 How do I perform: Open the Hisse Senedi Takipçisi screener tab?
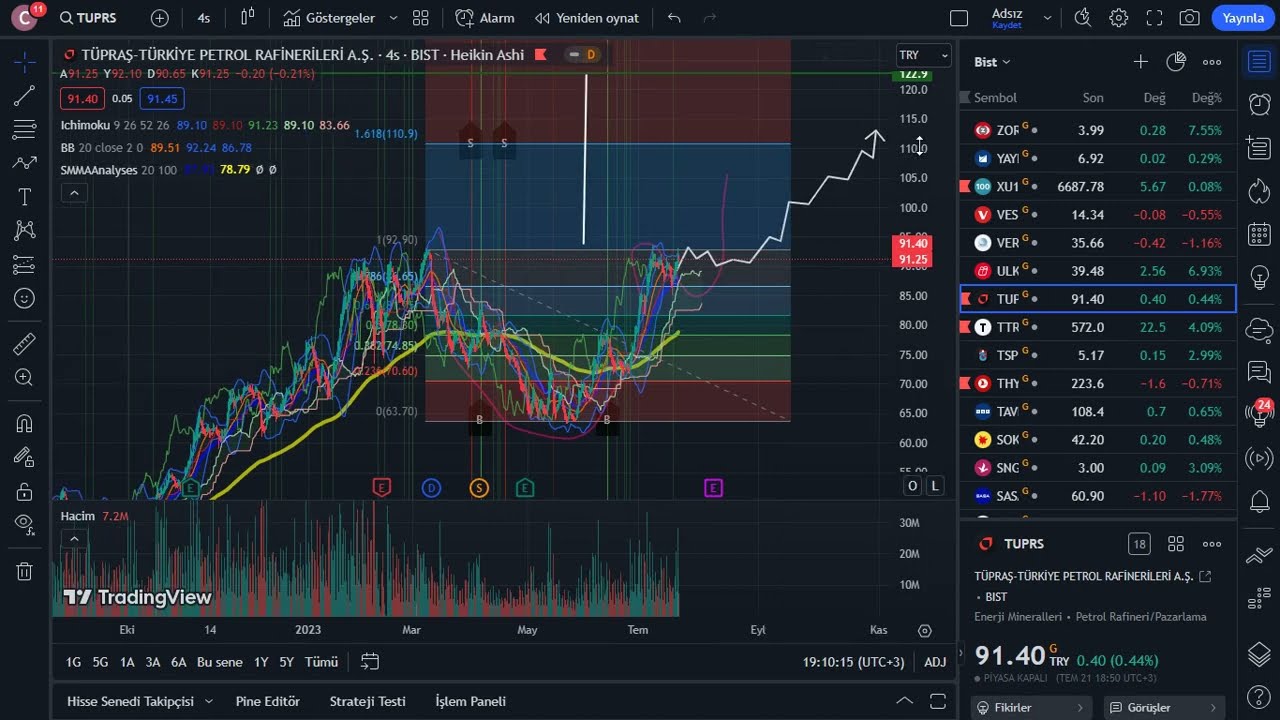139,701
